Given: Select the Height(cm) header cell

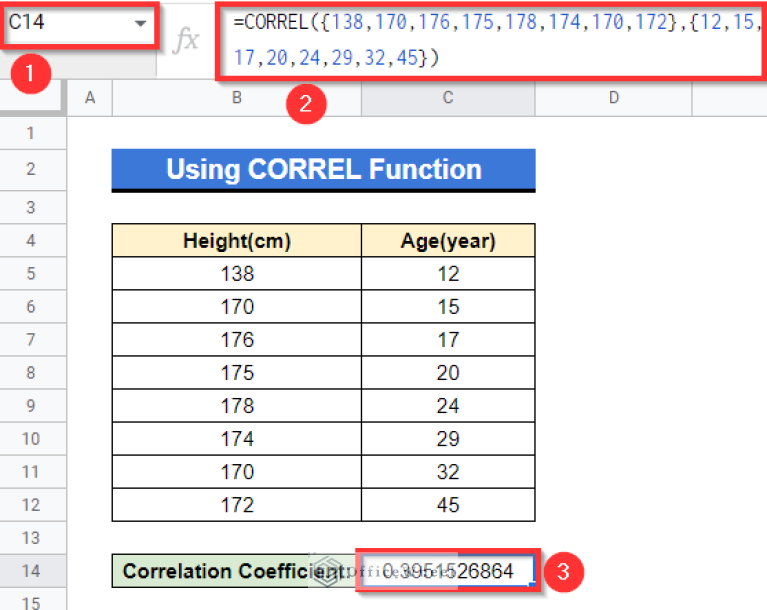Looking at the screenshot, I should (236, 241).
